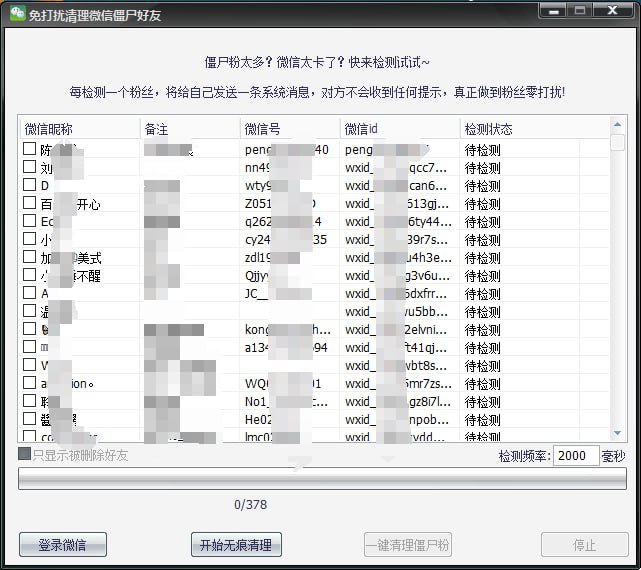This screenshot has width=641, height=570.
Task: Click the 检测状态 column header
Action: (x=534, y=129)
